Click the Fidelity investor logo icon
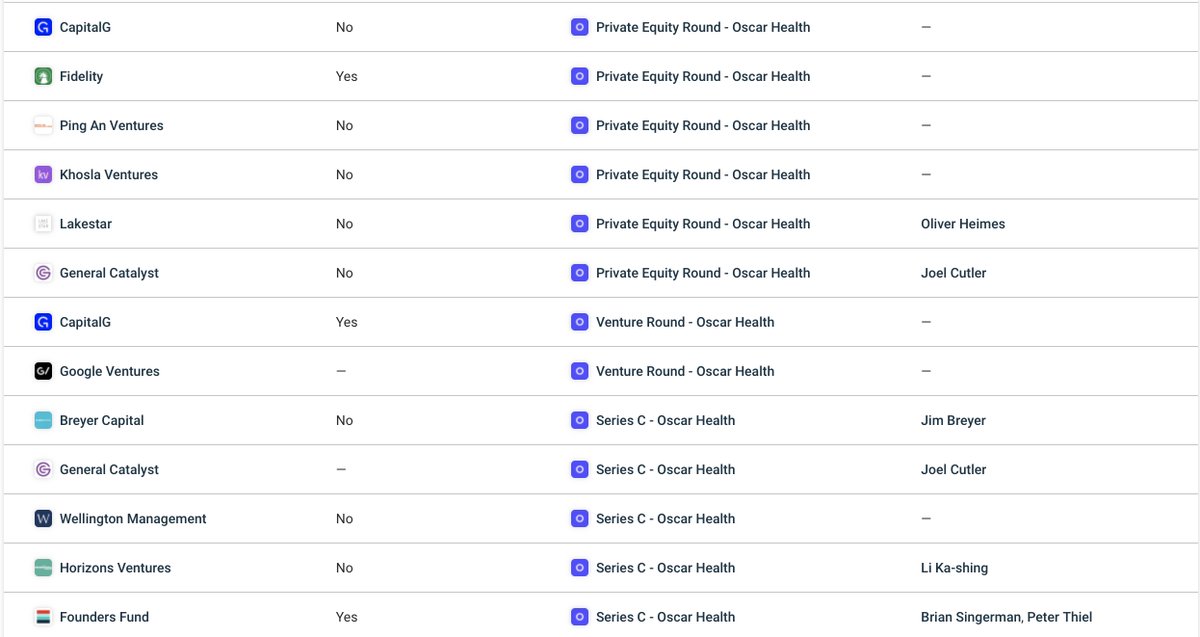The image size is (1200, 637). [x=43, y=76]
